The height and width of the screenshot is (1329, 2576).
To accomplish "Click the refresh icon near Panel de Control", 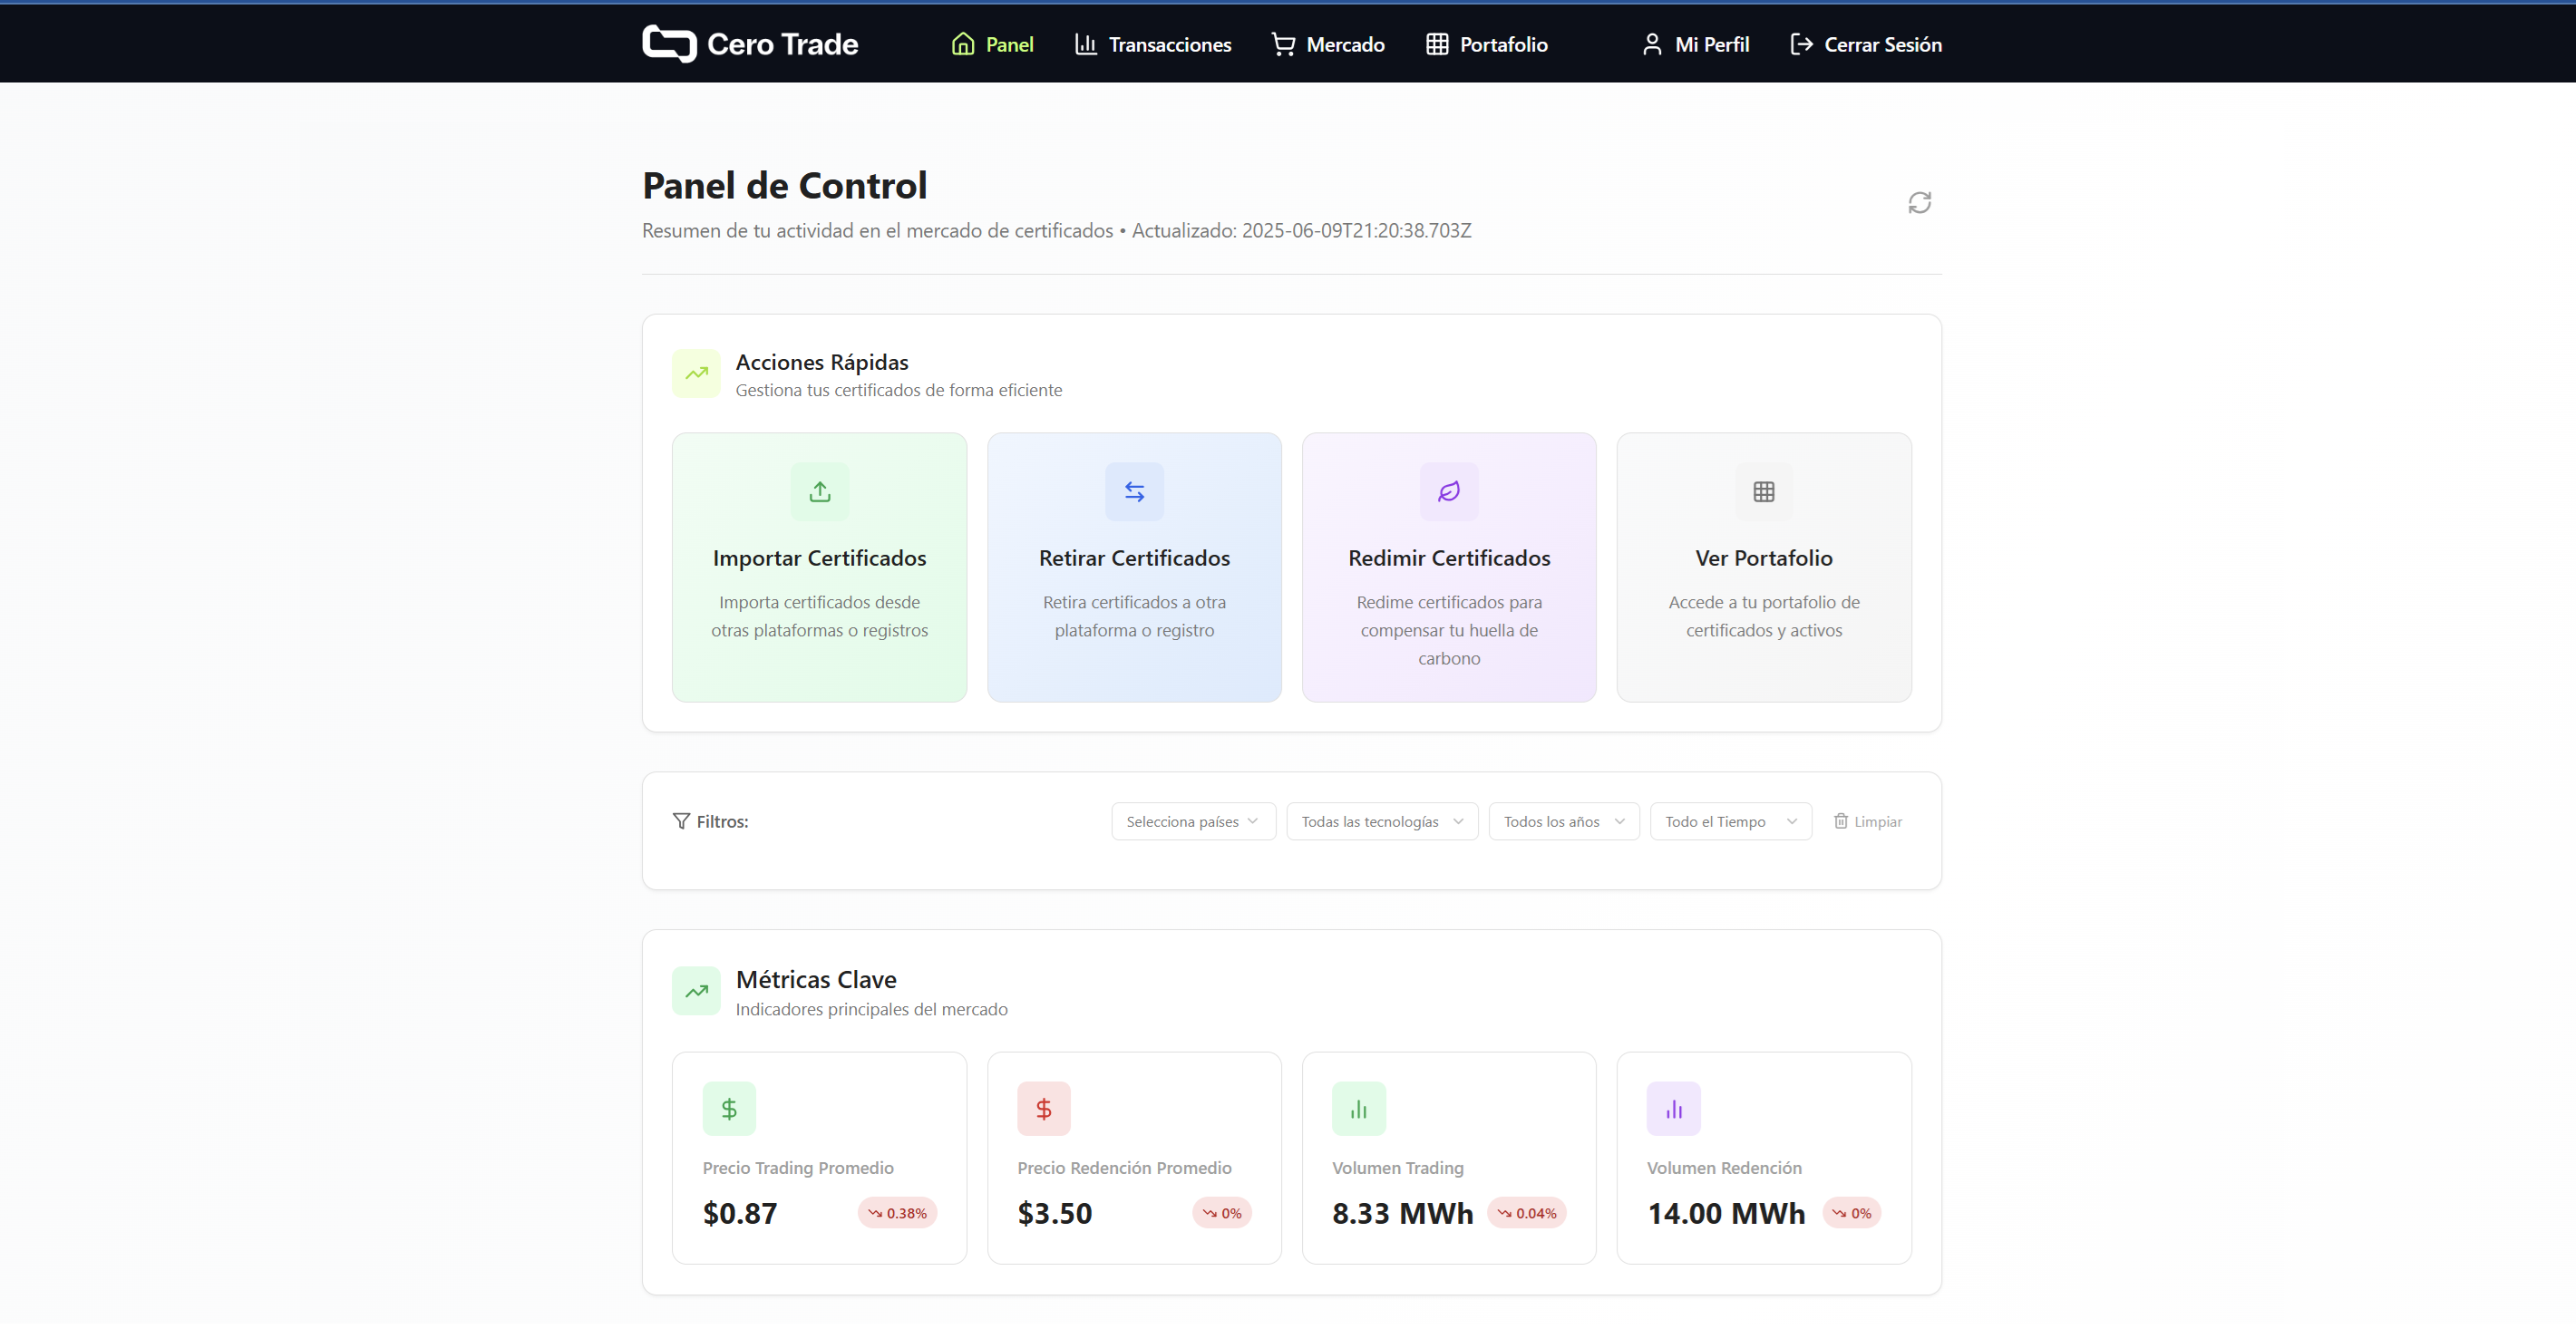I will (1919, 202).
